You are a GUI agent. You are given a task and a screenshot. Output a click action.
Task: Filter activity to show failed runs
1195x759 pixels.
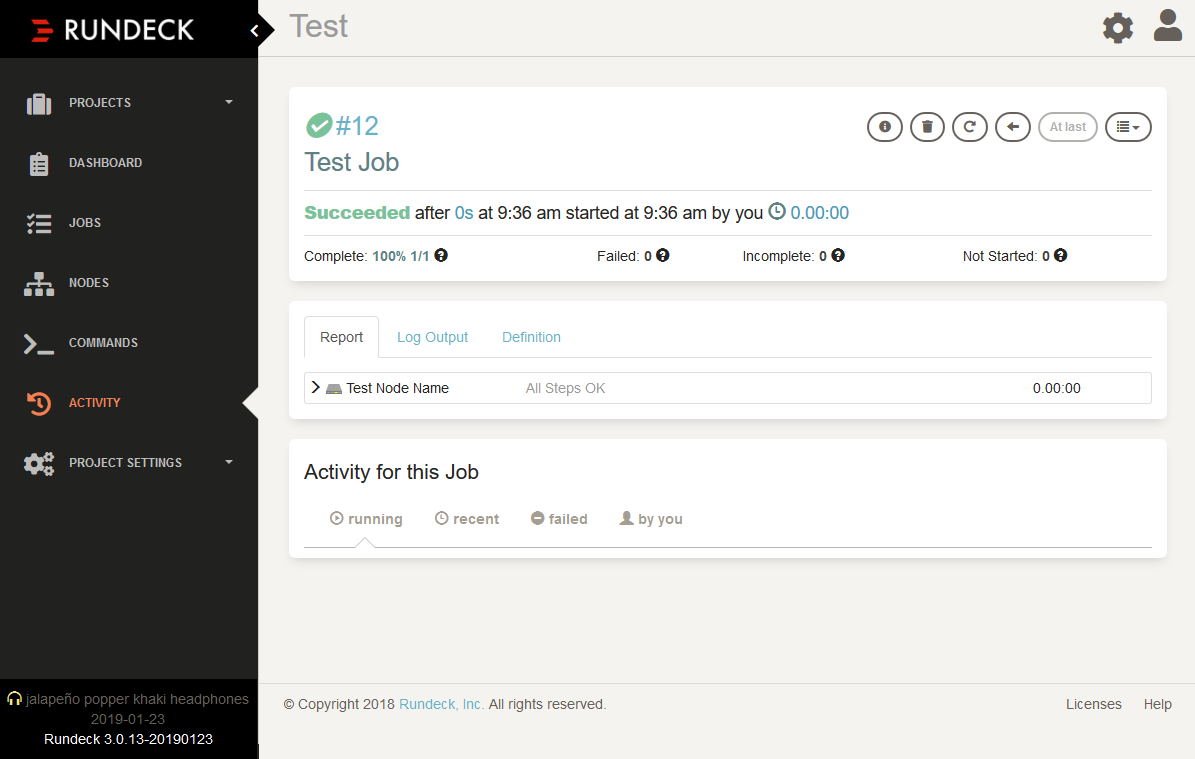point(559,518)
